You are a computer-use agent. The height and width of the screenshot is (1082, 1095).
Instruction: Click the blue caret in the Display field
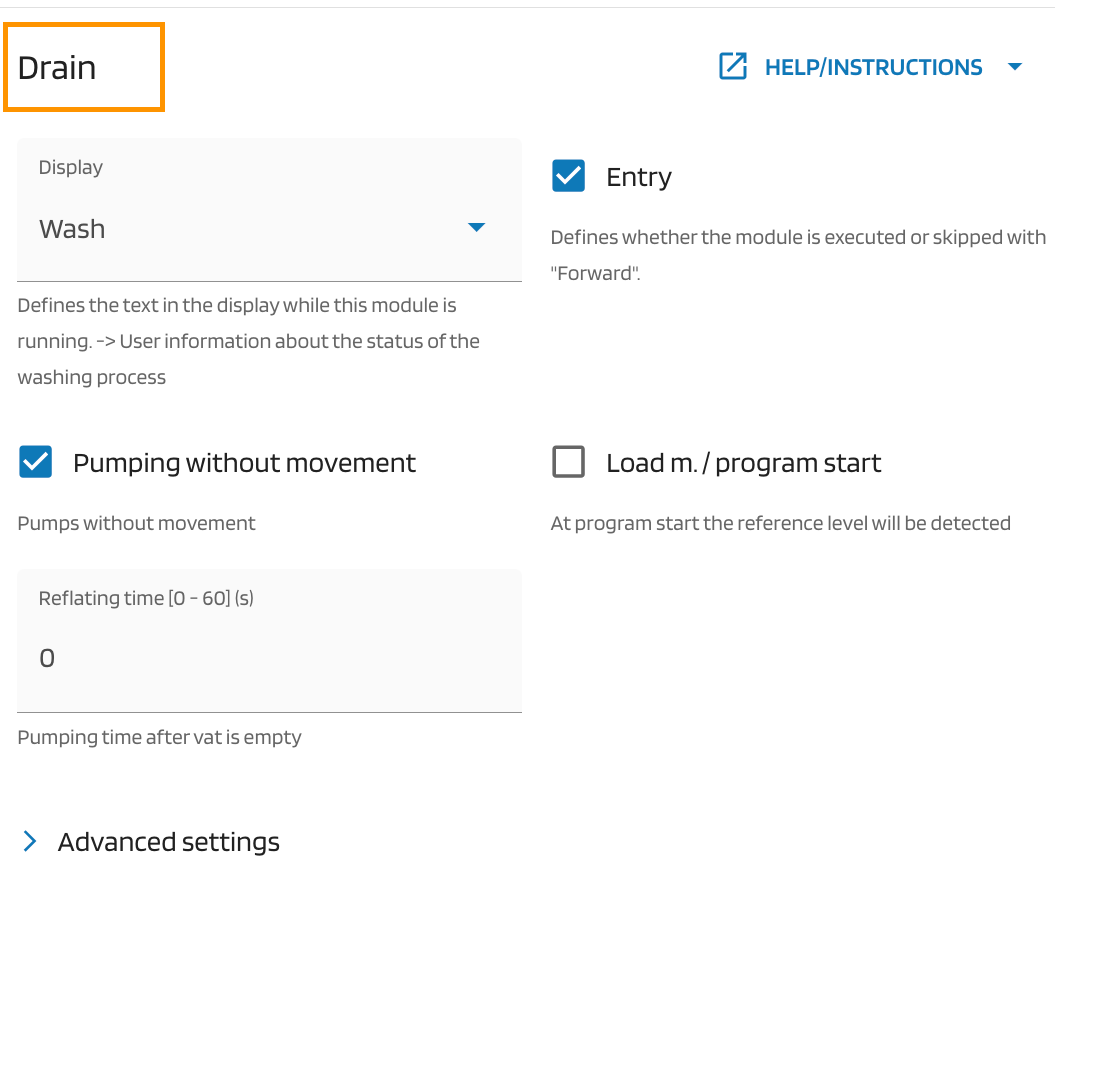click(477, 228)
